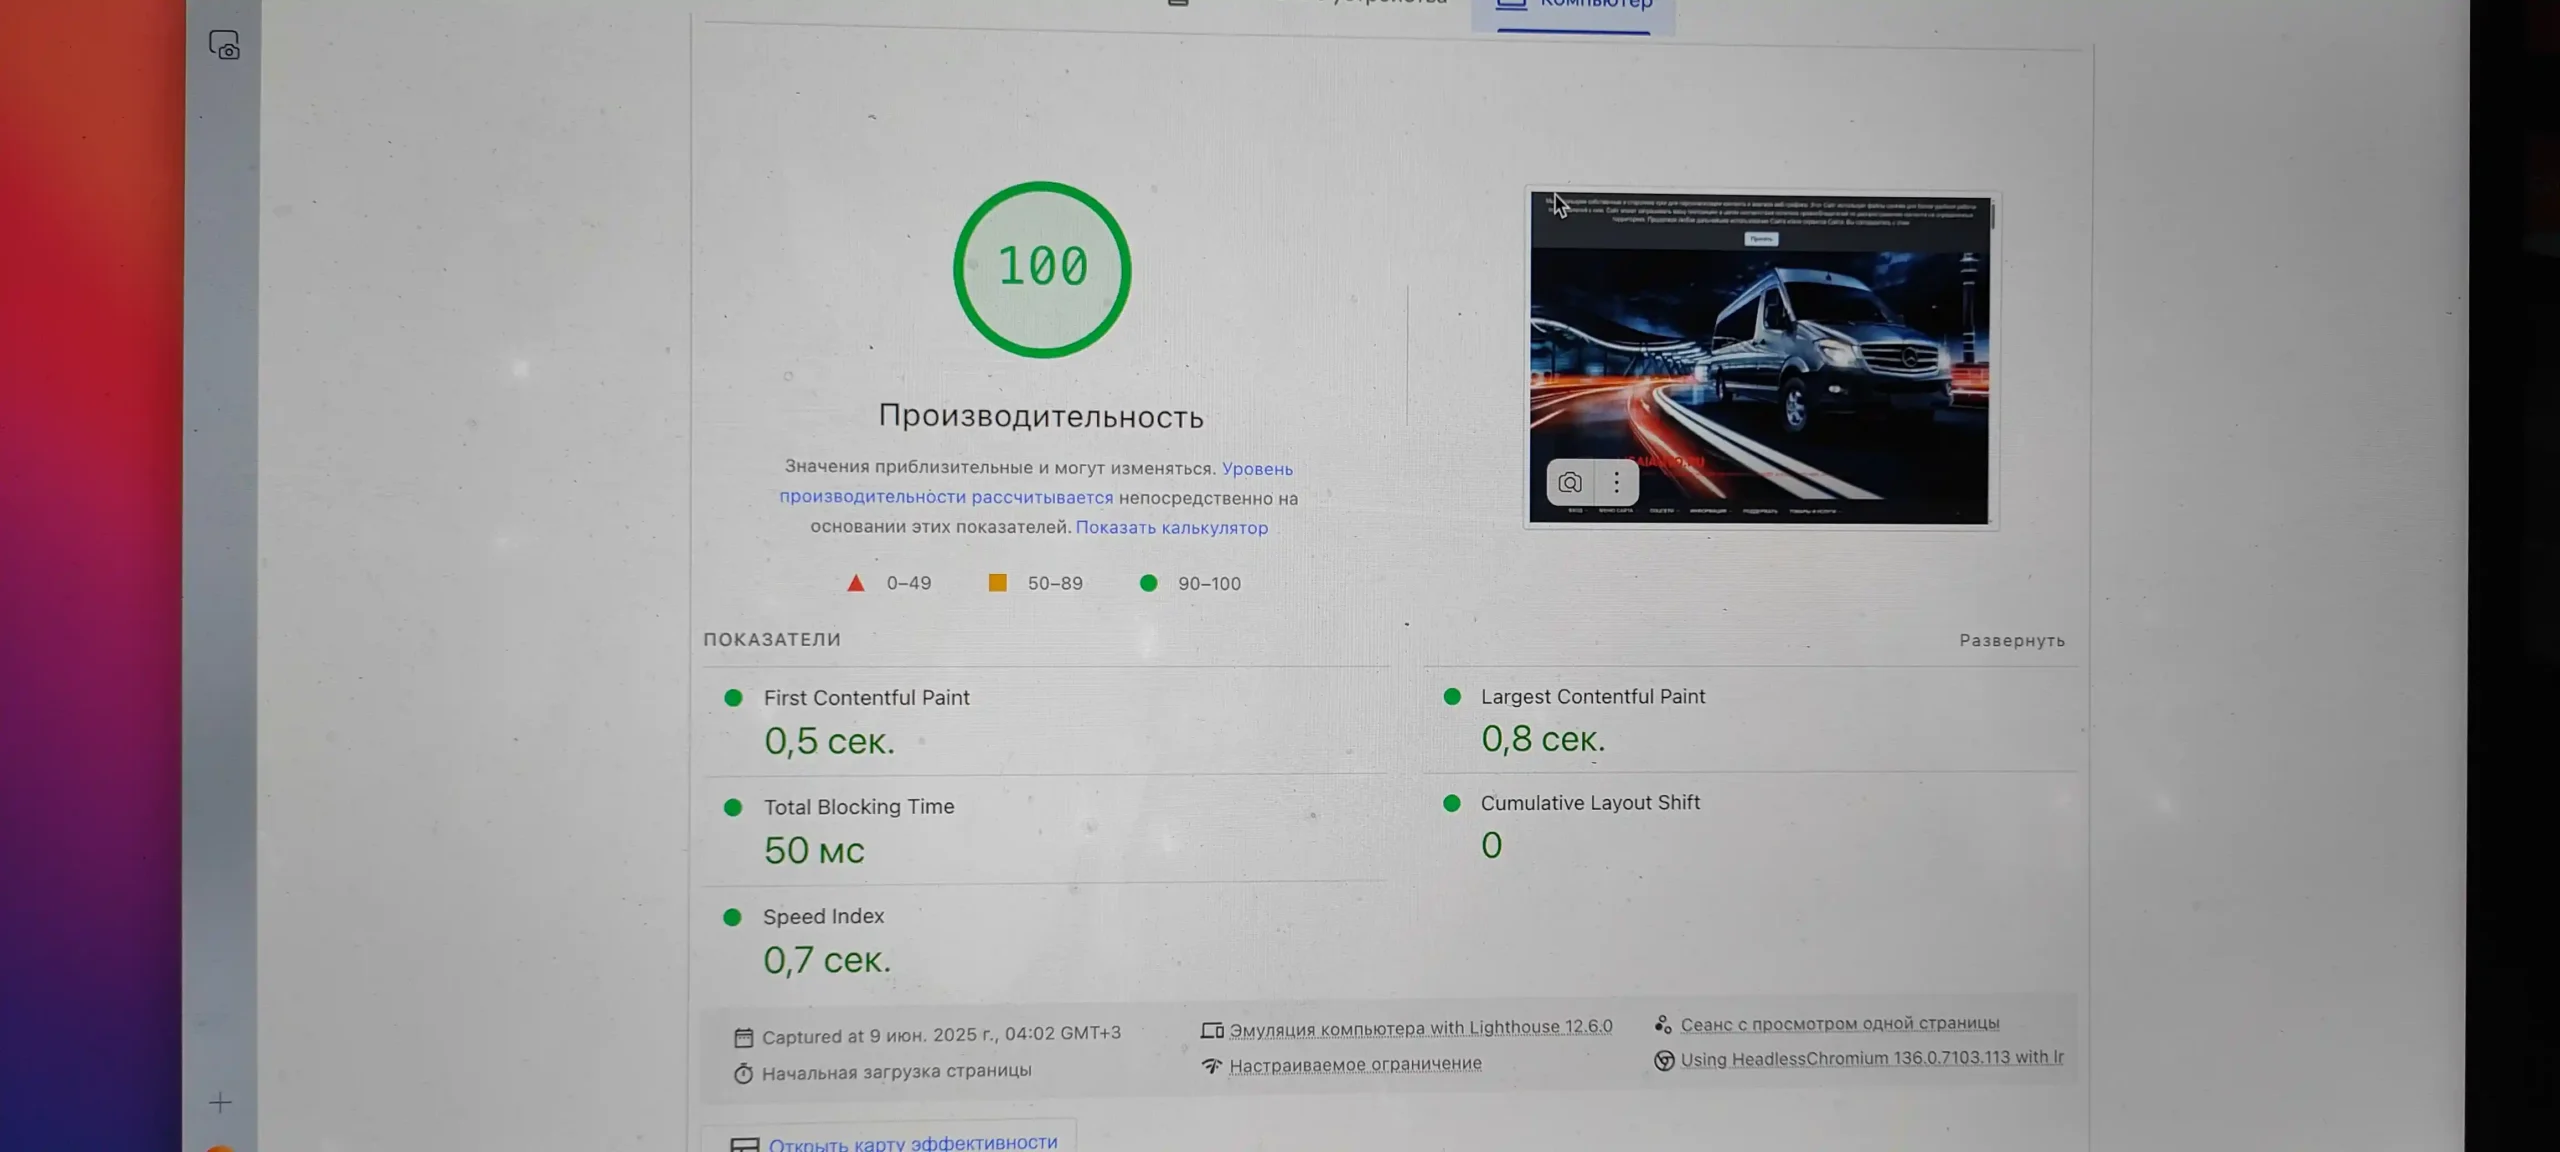Click the 100 performance score gauge
This screenshot has width=2560, height=1152.
click(1042, 268)
